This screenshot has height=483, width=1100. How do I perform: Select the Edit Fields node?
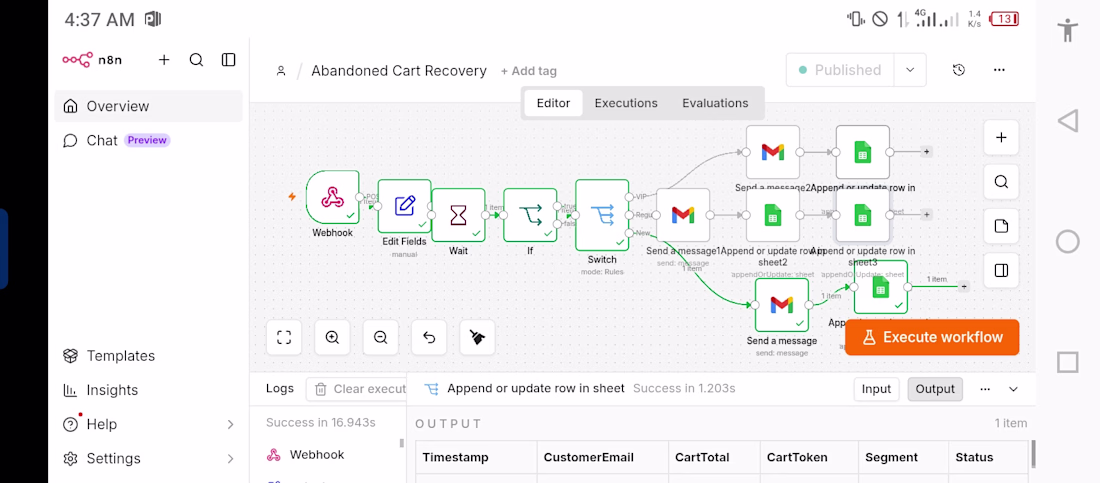(x=404, y=206)
